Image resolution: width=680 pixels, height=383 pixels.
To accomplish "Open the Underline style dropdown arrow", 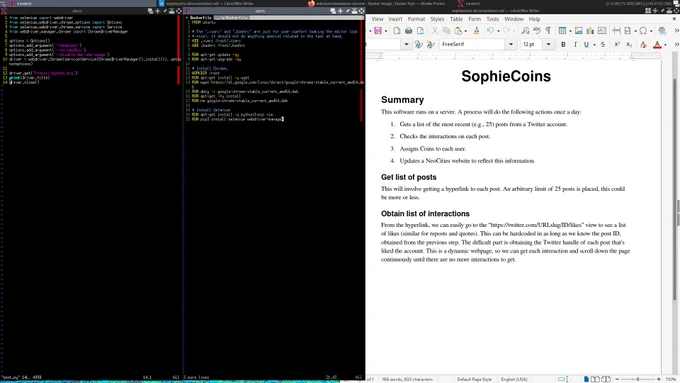I will pos(594,44).
